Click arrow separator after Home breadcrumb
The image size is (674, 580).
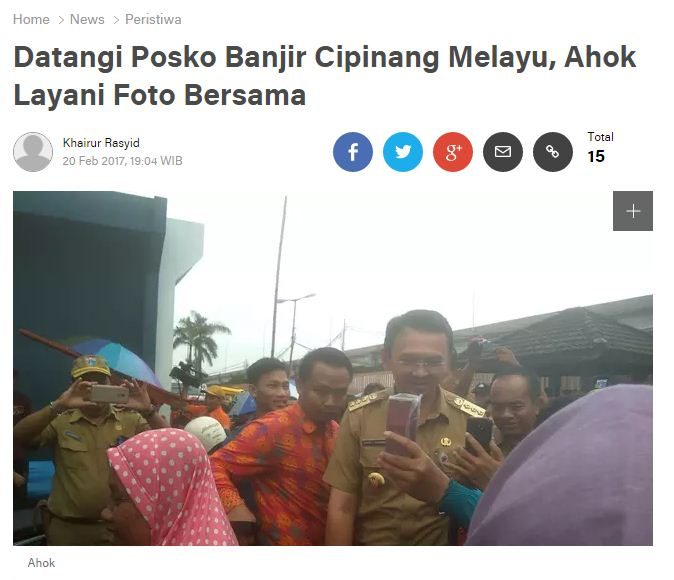click(61, 20)
